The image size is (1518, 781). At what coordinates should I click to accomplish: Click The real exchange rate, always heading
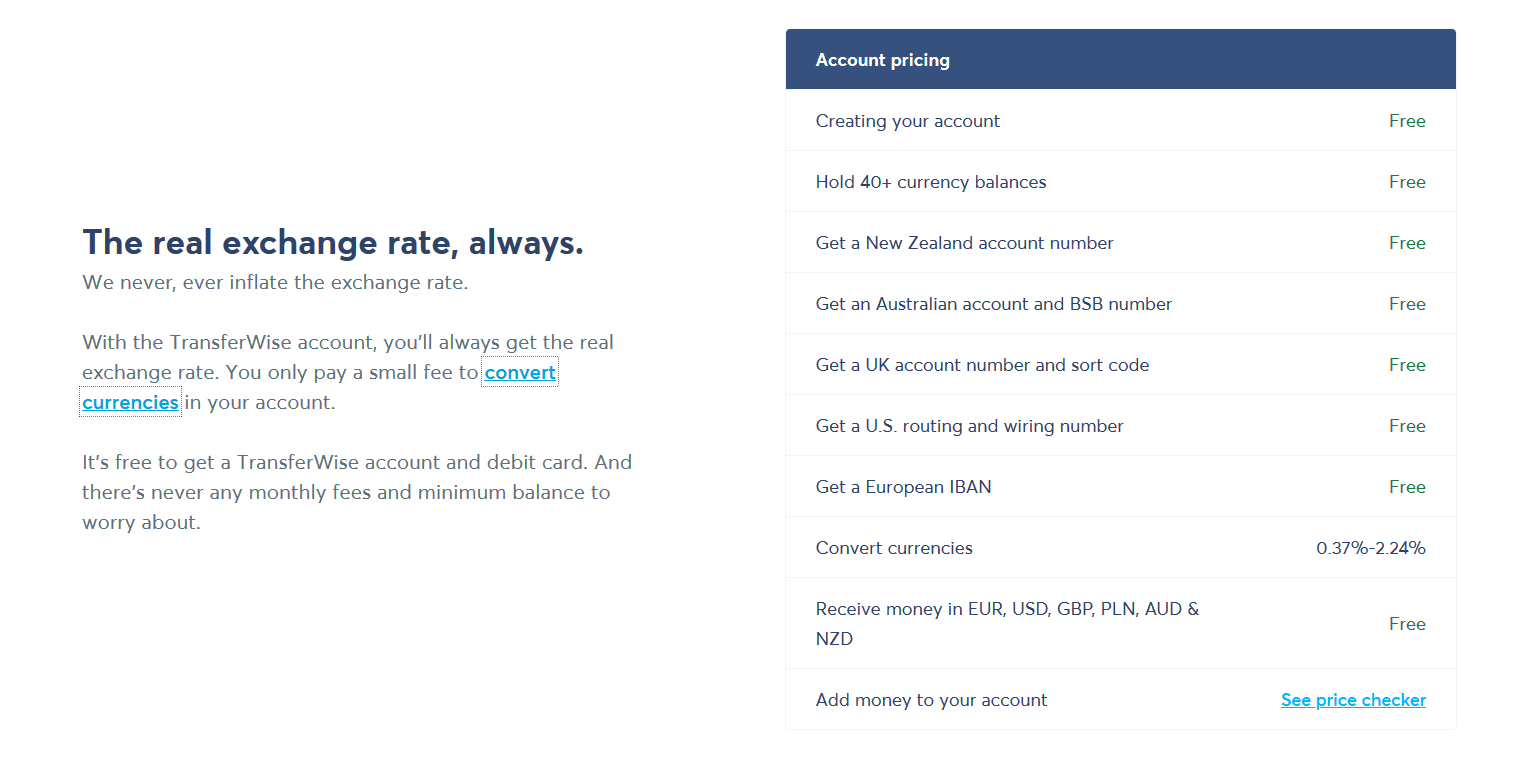[332, 242]
